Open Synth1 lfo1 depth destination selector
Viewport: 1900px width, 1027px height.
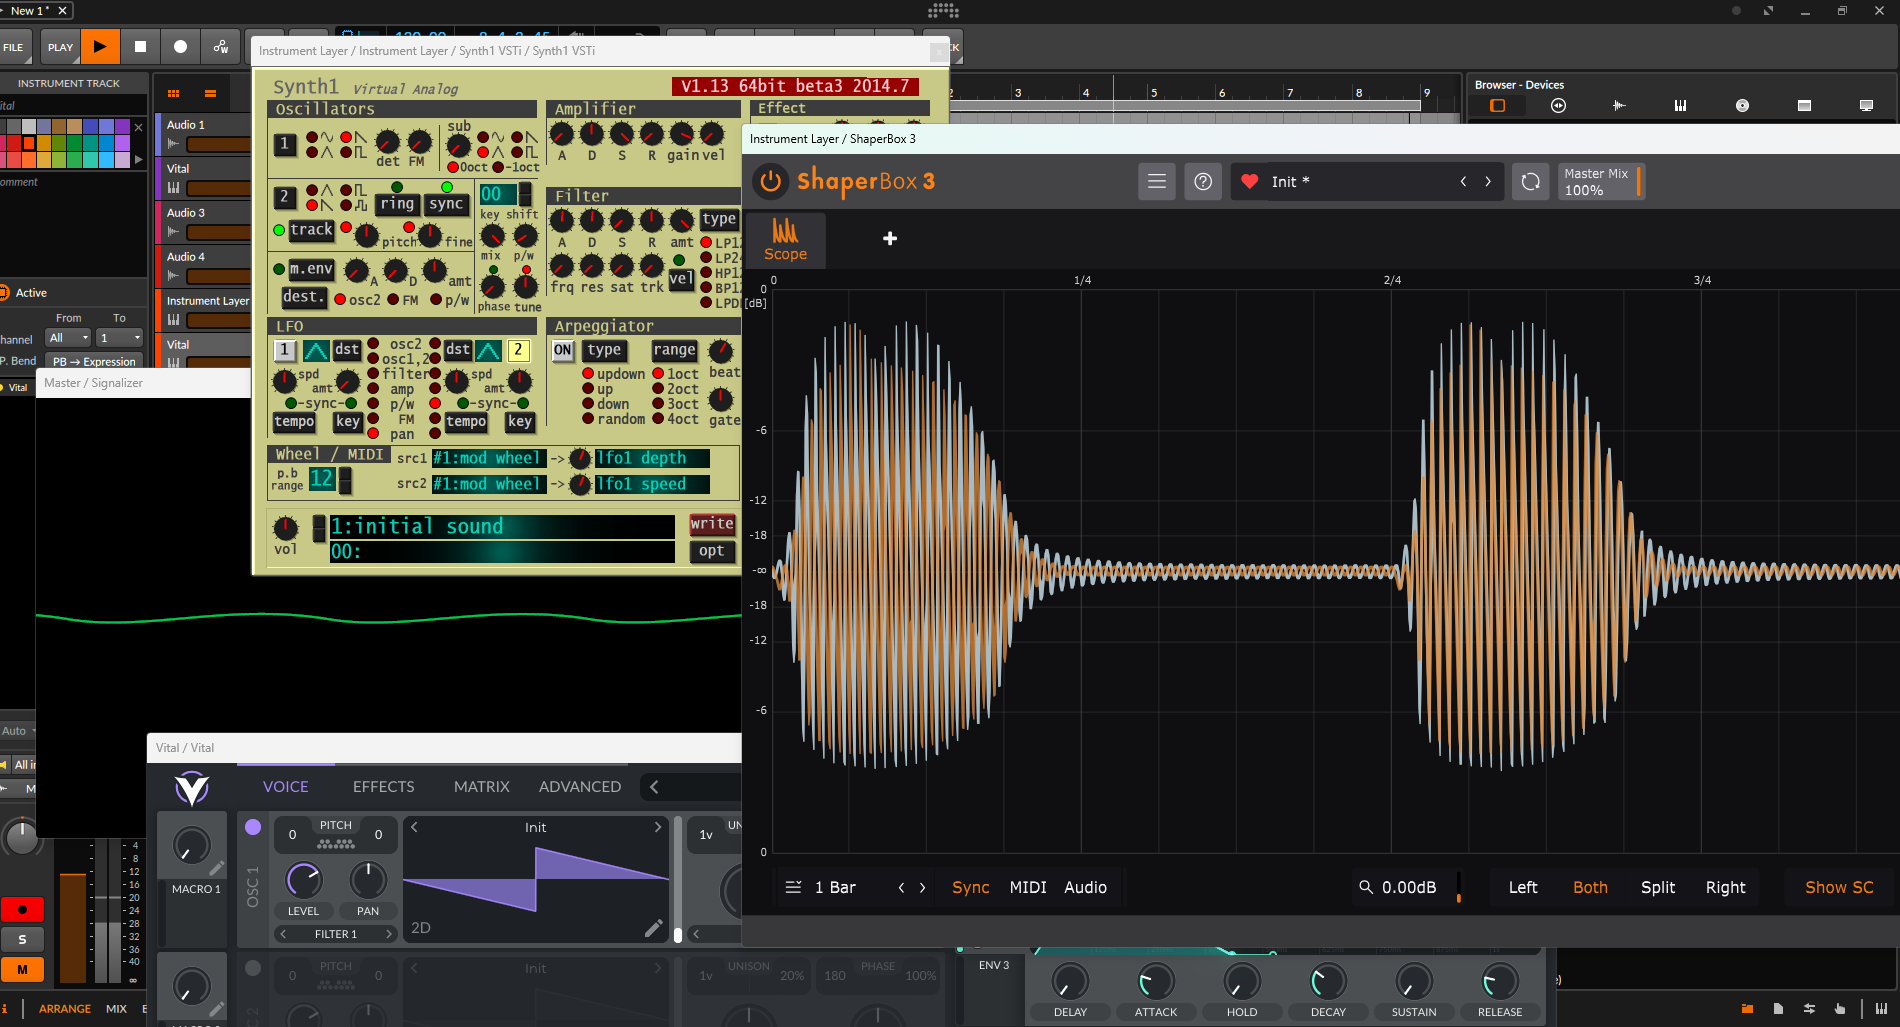pyautogui.click(x=652, y=458)
